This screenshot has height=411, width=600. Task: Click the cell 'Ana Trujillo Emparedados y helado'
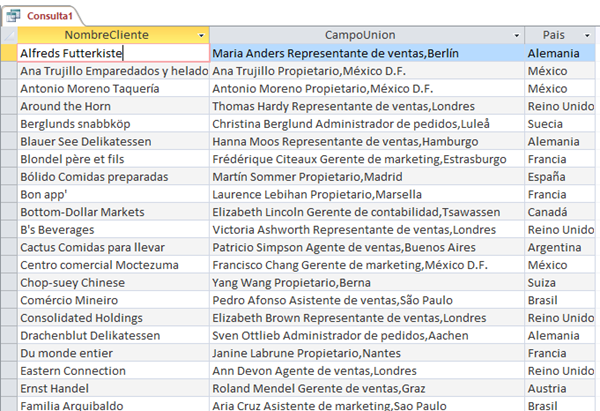click(113, 71)
